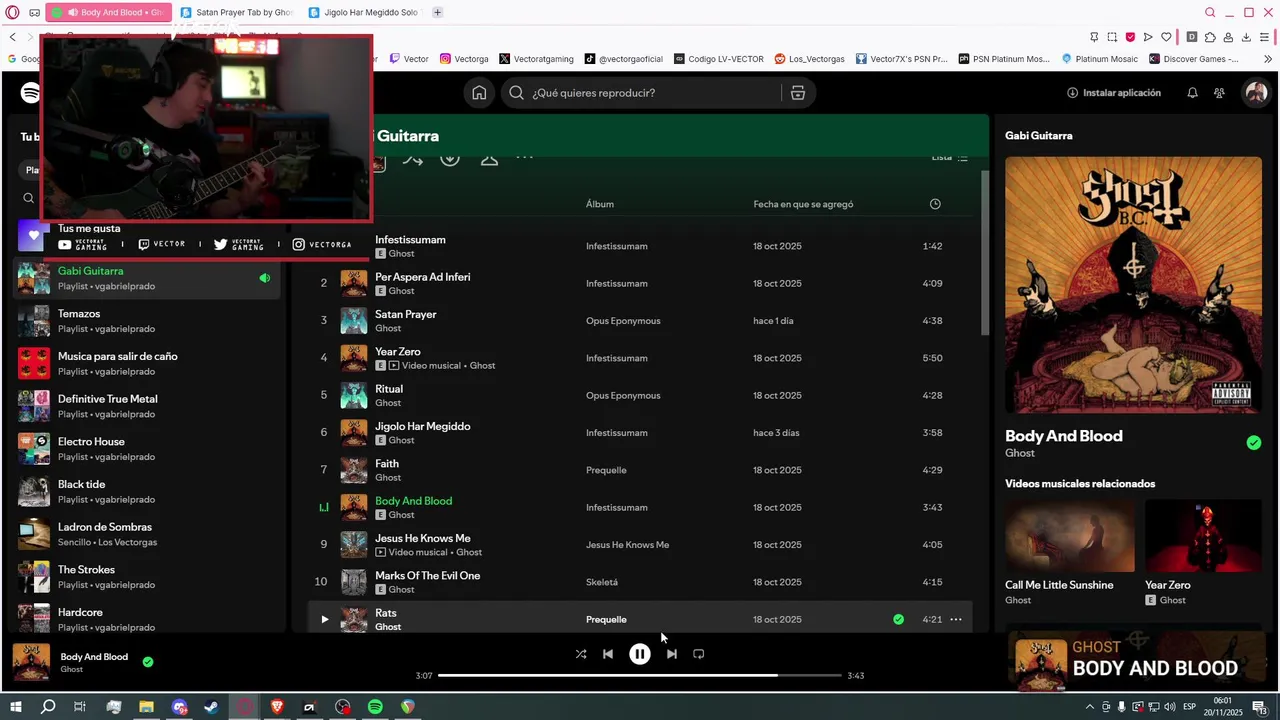Open the Opera menu logo
This screenshot has height=720, width=1280.
tap(13, 12)
